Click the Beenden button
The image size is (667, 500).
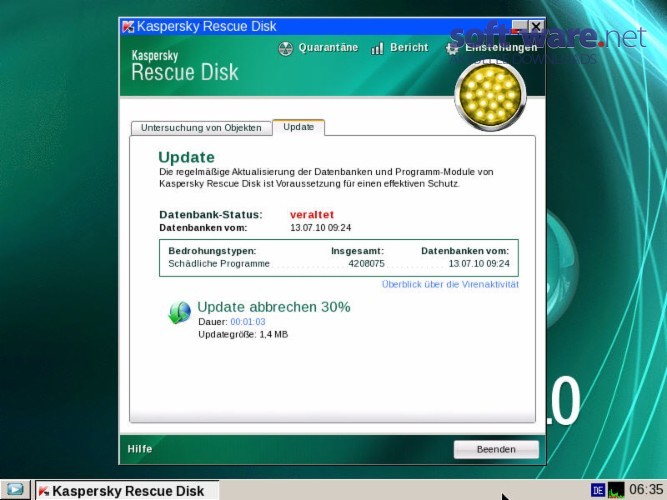tap(496, 449)
